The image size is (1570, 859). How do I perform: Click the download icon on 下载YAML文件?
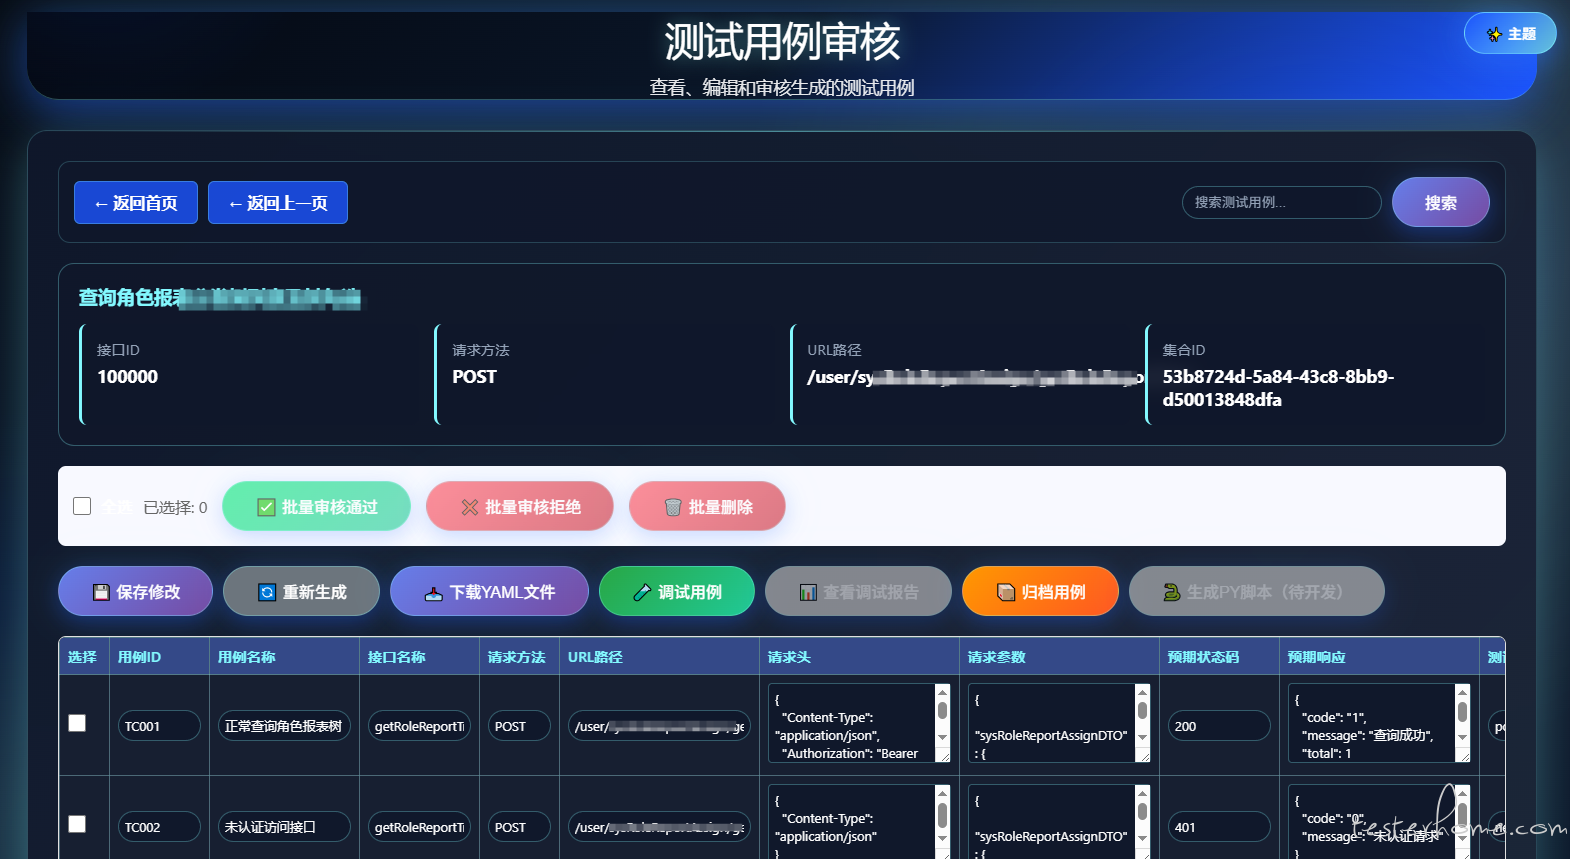[x=433, y=593]
